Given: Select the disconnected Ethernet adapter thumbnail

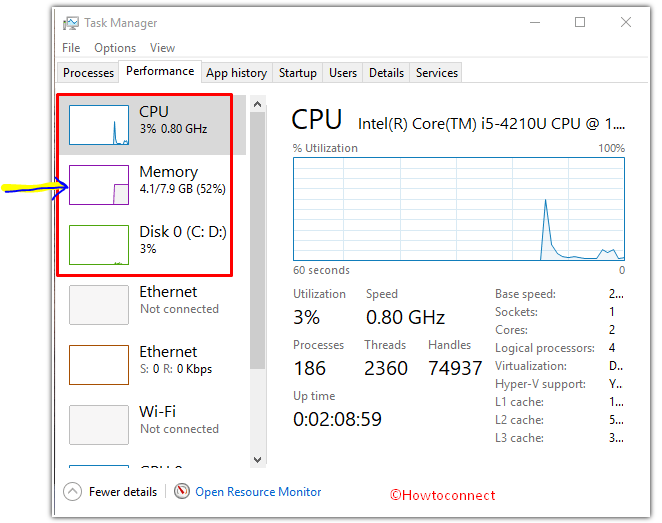Looking at the screenshot, I should (x=99, y=305).
